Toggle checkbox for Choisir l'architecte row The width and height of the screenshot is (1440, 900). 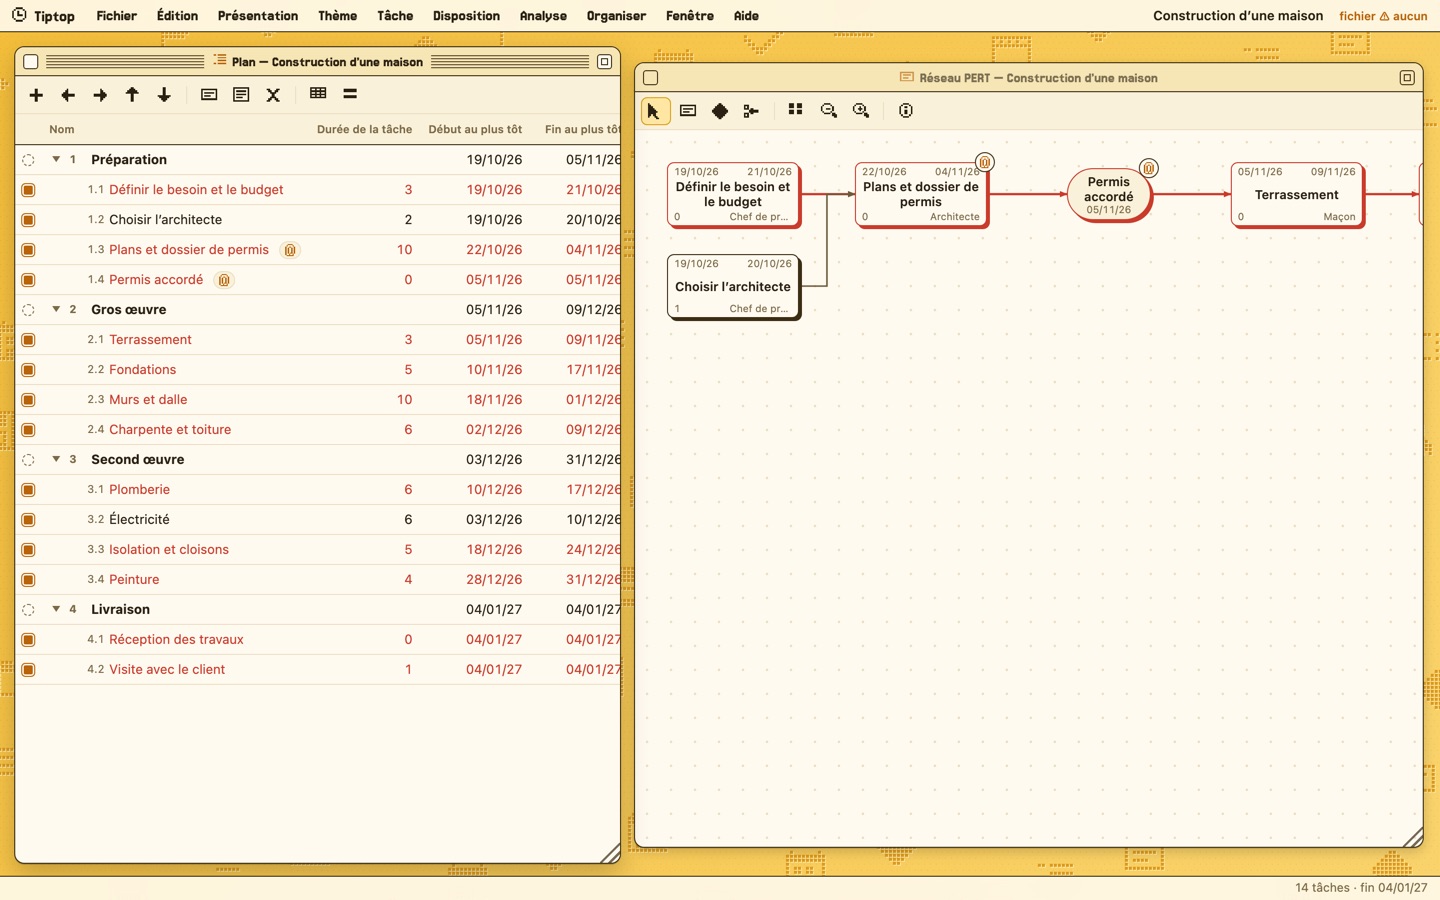29,220
